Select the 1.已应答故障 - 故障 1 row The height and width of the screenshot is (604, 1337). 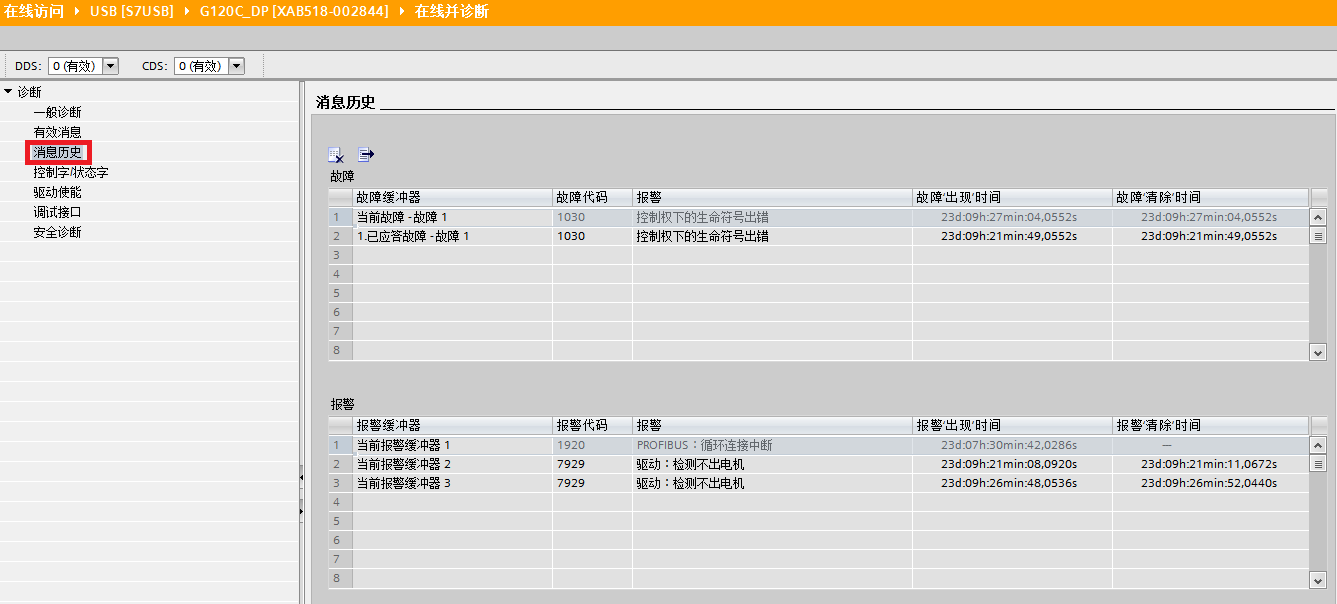coord(818,236)
